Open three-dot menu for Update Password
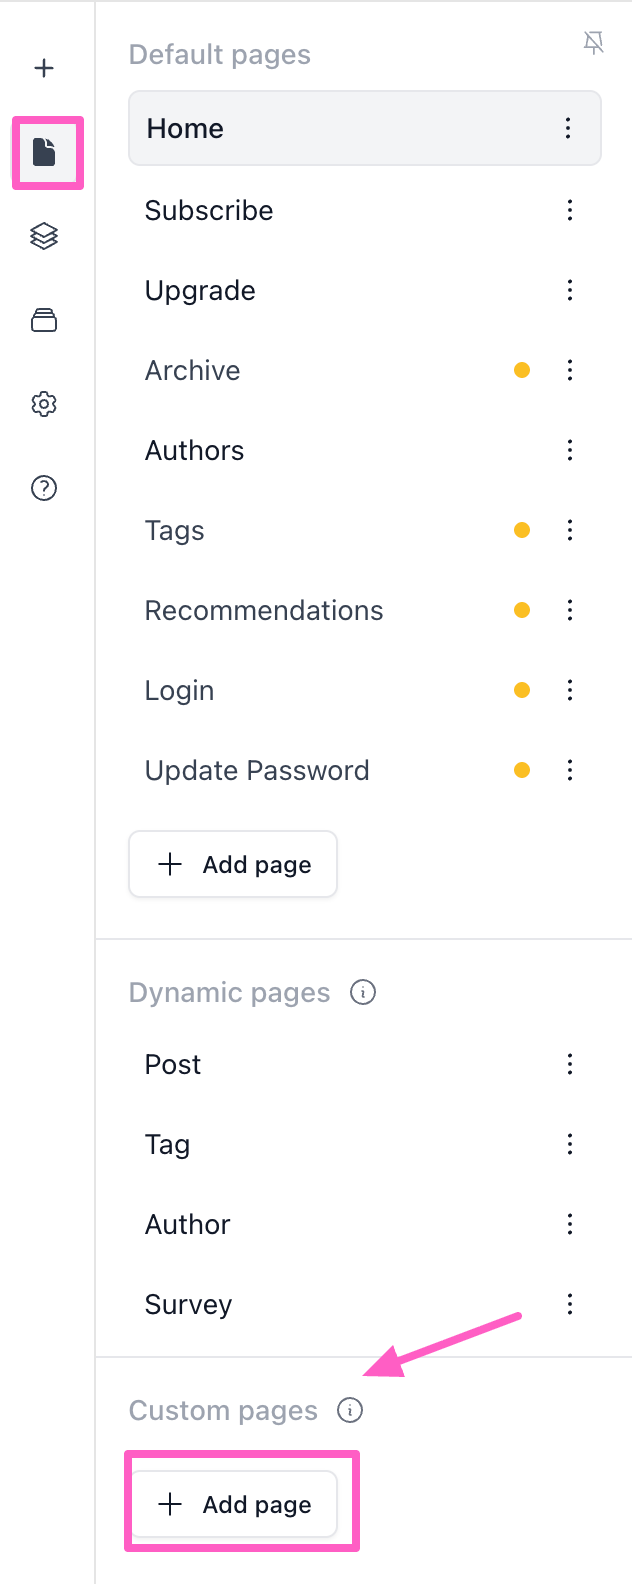632x1584 pixels. 570,770
